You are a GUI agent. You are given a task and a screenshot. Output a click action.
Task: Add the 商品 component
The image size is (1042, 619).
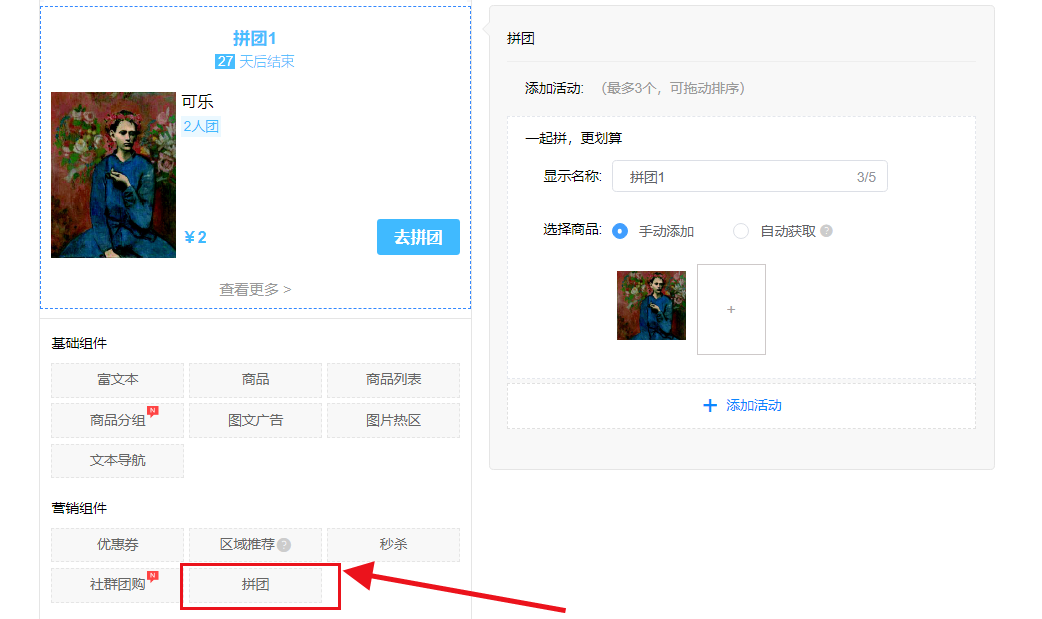click(255, 380)
